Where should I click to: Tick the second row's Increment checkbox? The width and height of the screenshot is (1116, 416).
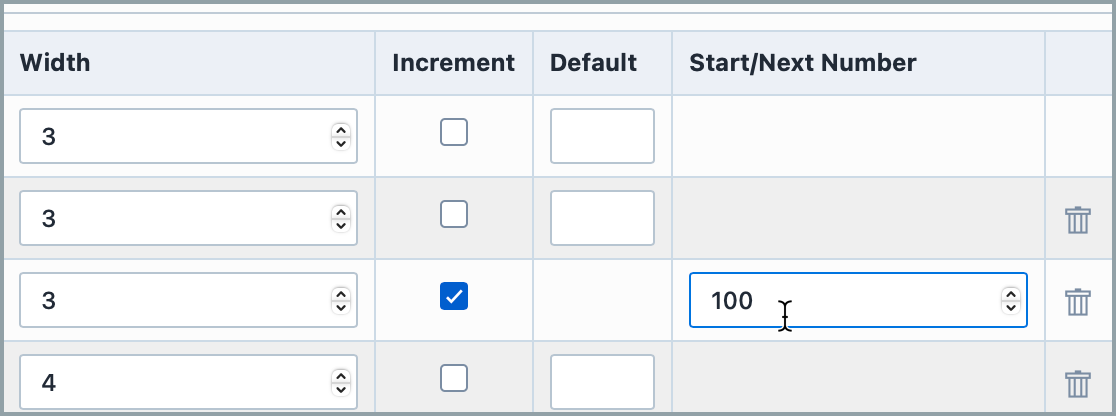(454, 214)
